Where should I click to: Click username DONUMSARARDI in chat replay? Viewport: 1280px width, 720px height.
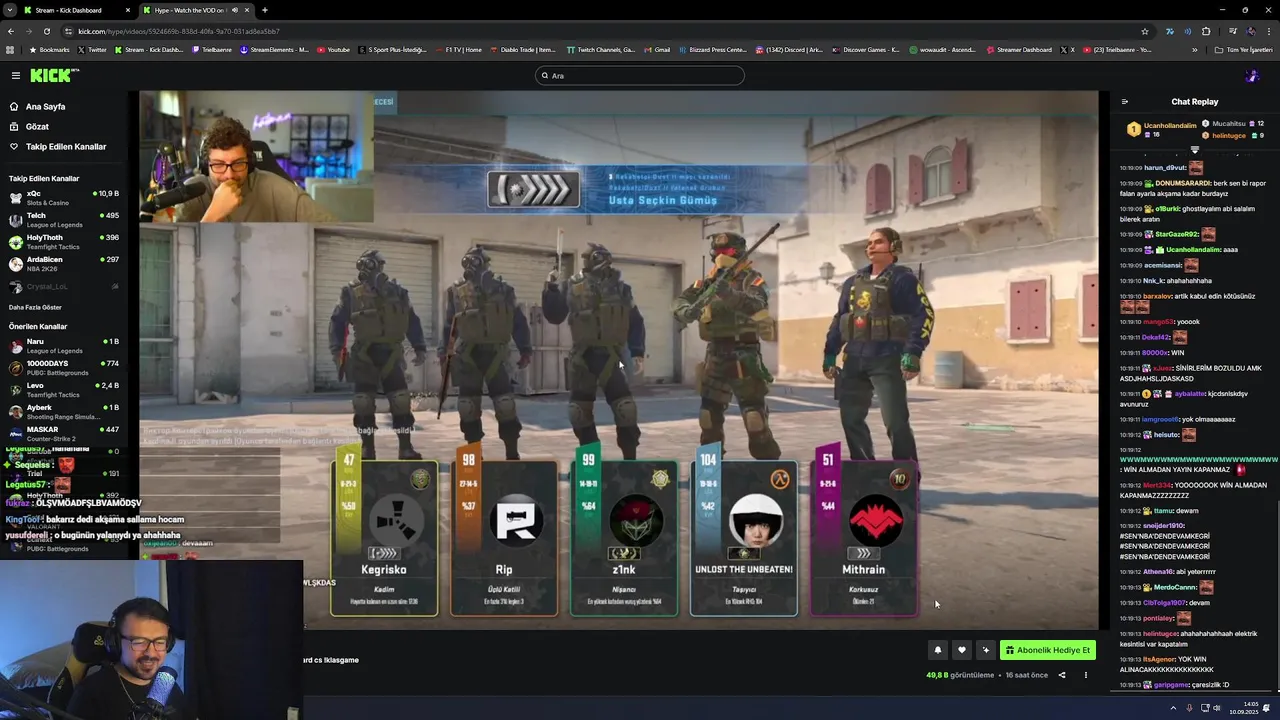pos(1183,184)
